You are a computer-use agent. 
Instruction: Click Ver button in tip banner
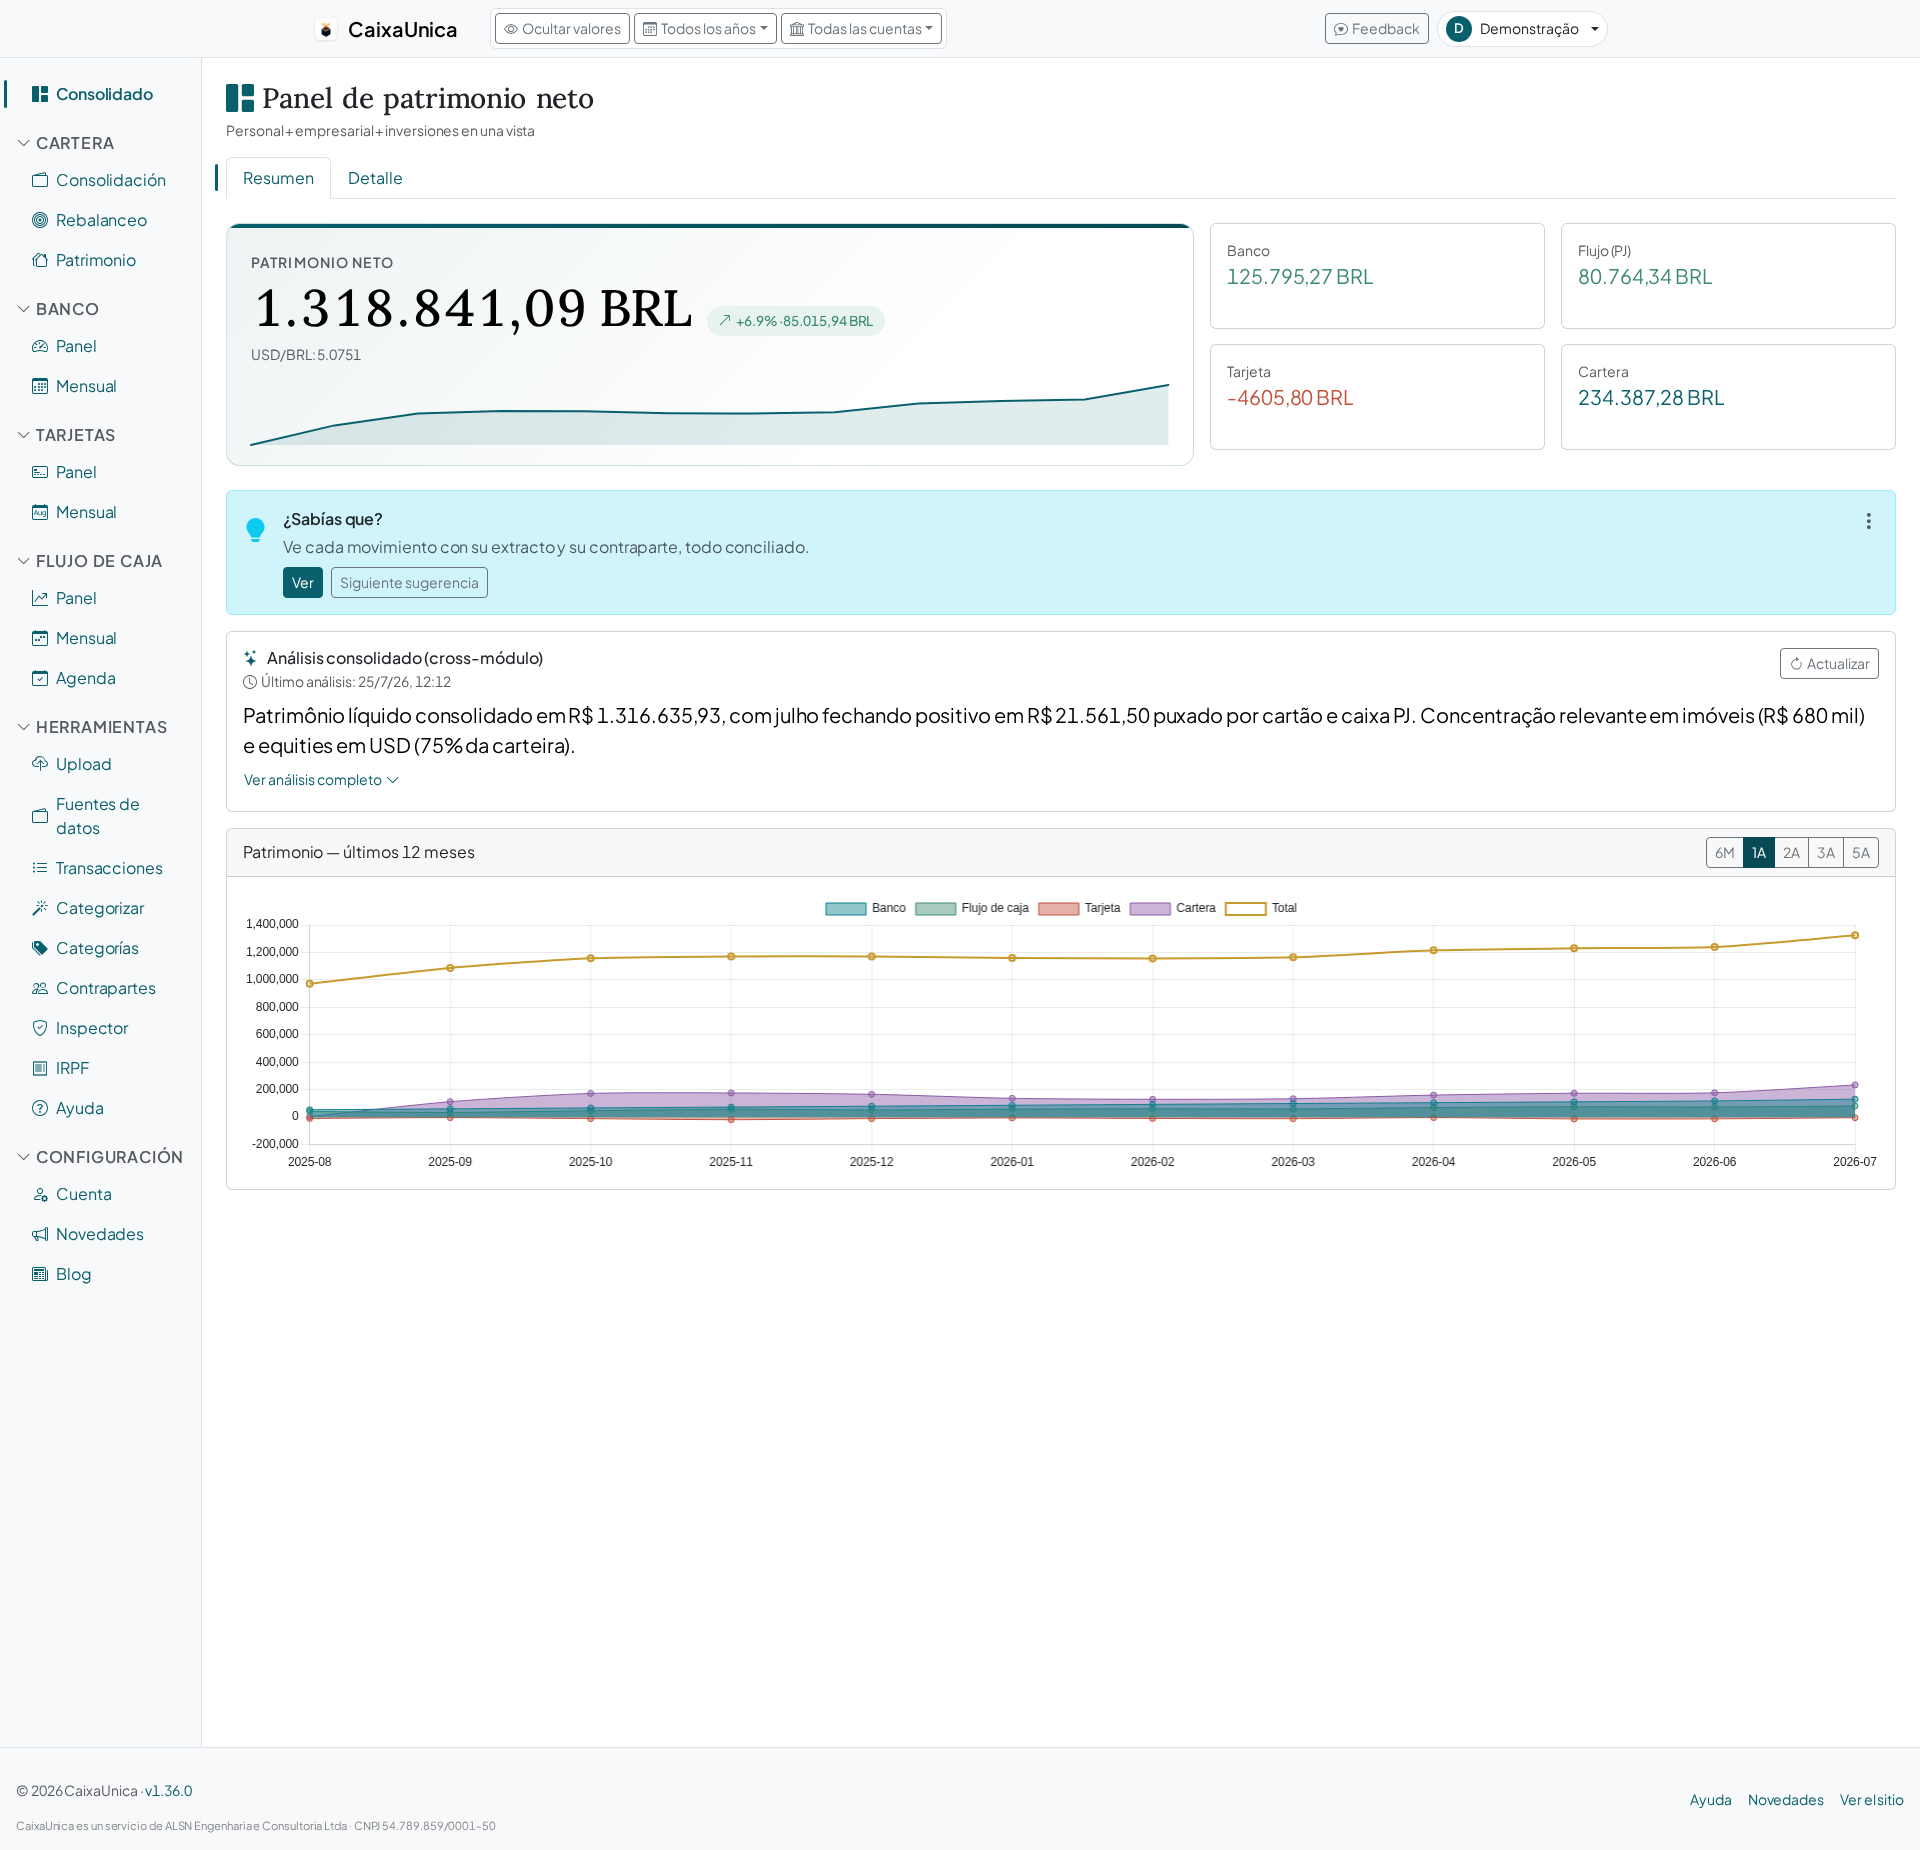pyautogui.click(x=303, y=583)
